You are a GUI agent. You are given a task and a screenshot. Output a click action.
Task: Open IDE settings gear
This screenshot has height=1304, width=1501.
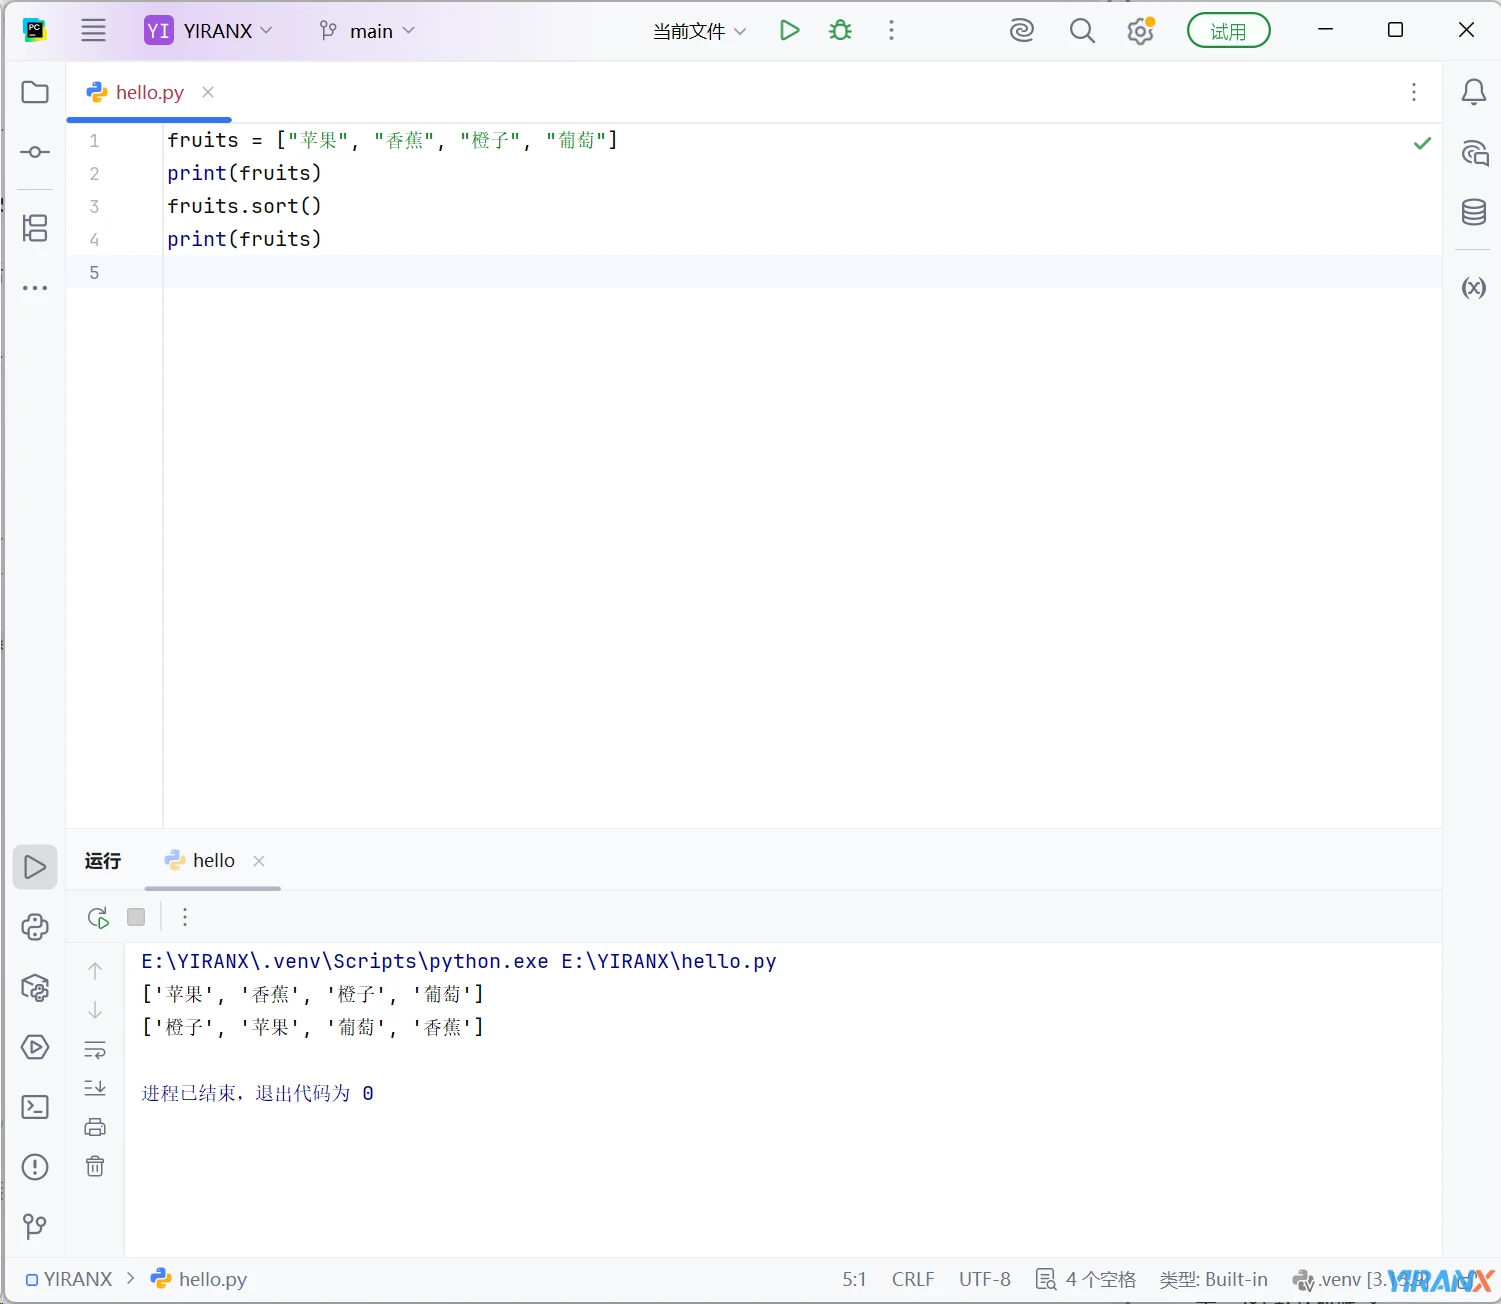click(x=1140, y=31)
